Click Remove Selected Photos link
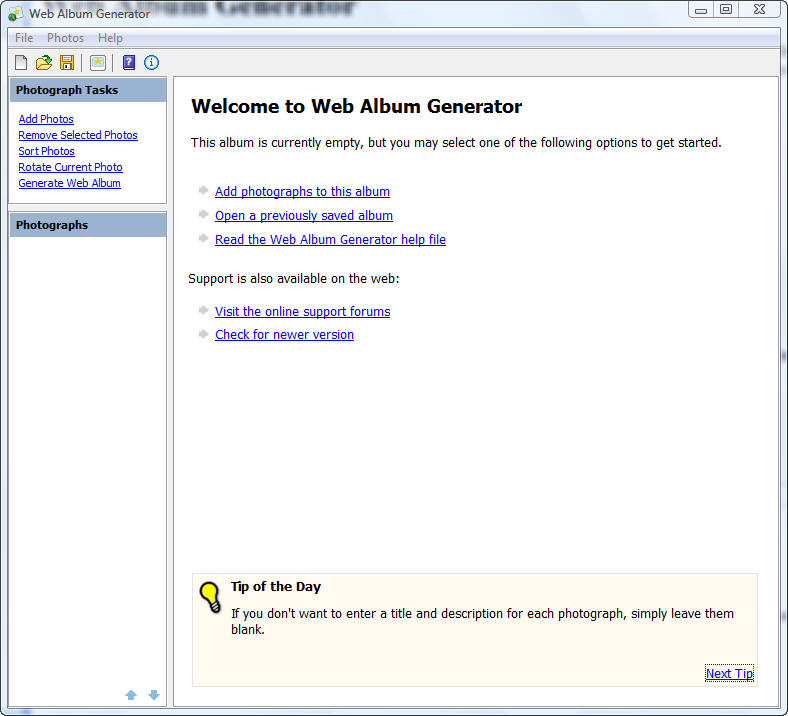Screen dimensions: 788x716 tap(78, 135)
